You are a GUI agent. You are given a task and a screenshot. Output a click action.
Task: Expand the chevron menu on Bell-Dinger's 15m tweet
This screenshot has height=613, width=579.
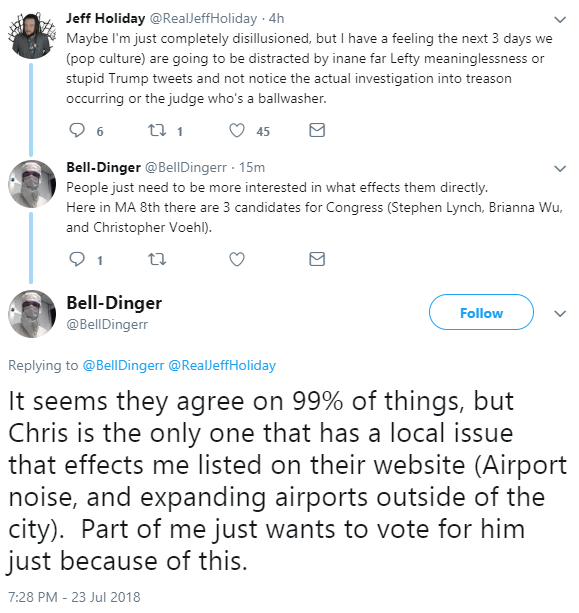(560, 168)
